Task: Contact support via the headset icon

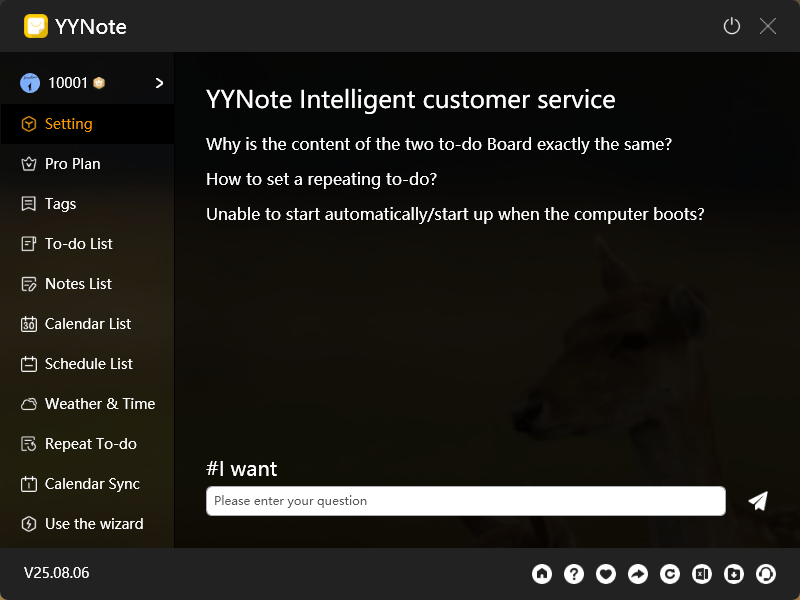Action: pos(766,573)
